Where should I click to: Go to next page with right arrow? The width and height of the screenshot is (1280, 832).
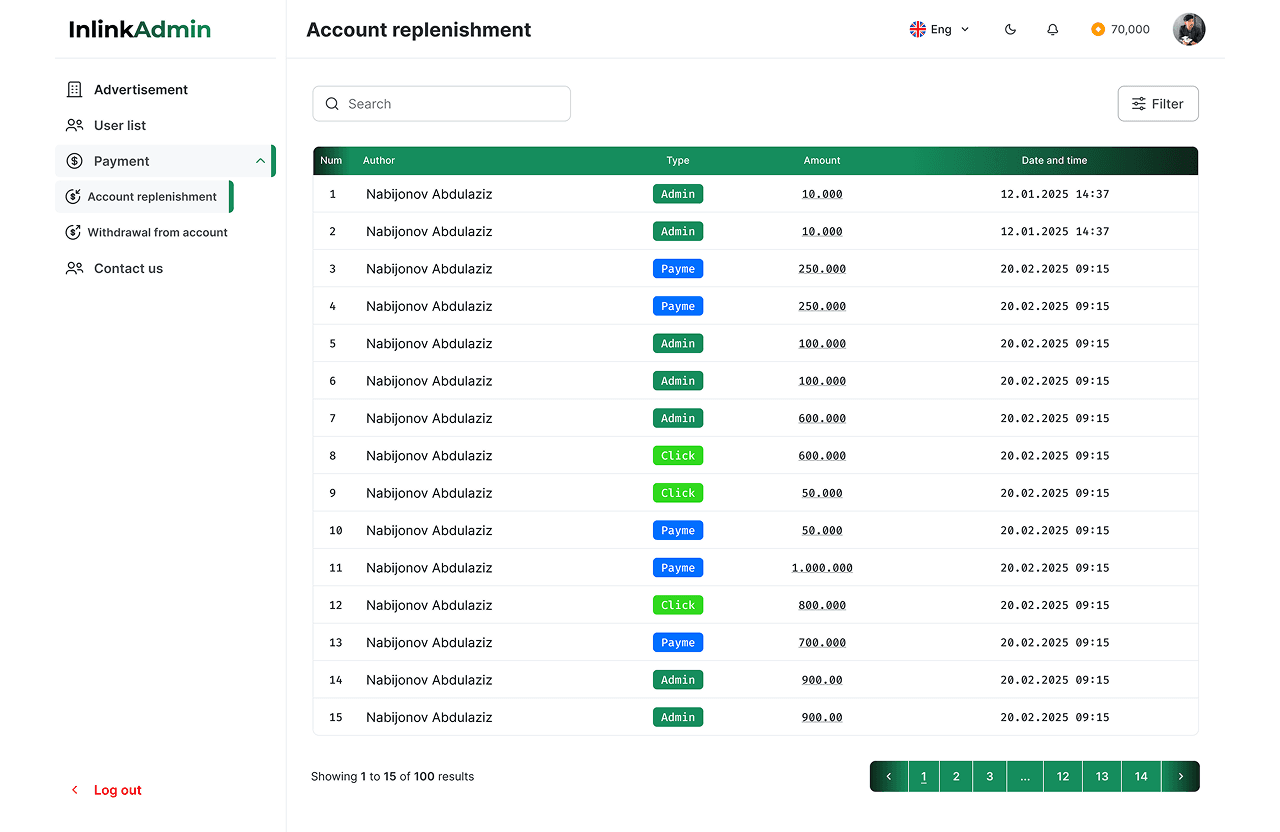click(1180, 777)
